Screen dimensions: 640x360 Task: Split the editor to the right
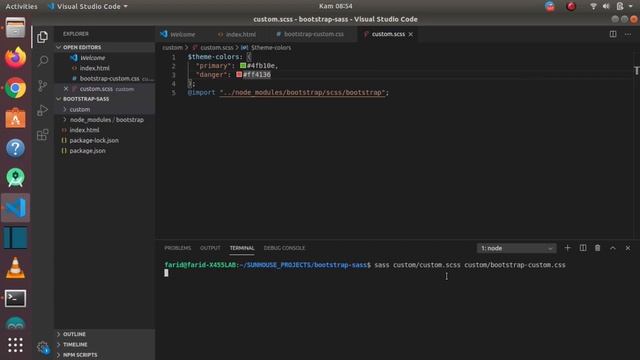[x=613, y=34]
